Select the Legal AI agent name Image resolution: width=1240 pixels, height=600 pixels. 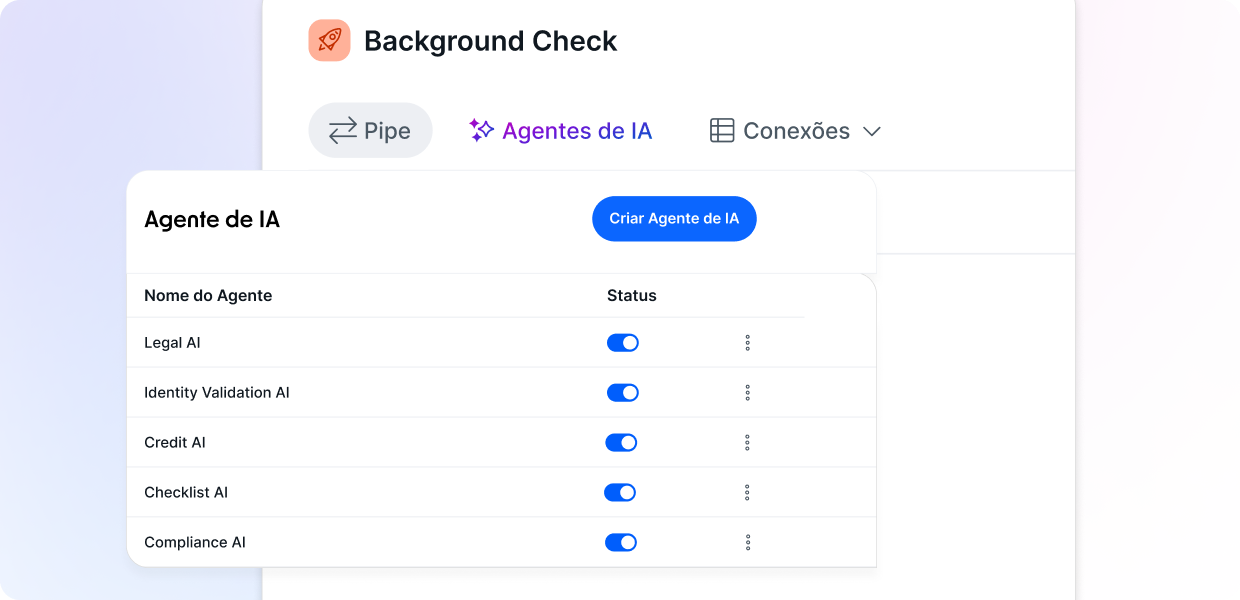[172, 343]
